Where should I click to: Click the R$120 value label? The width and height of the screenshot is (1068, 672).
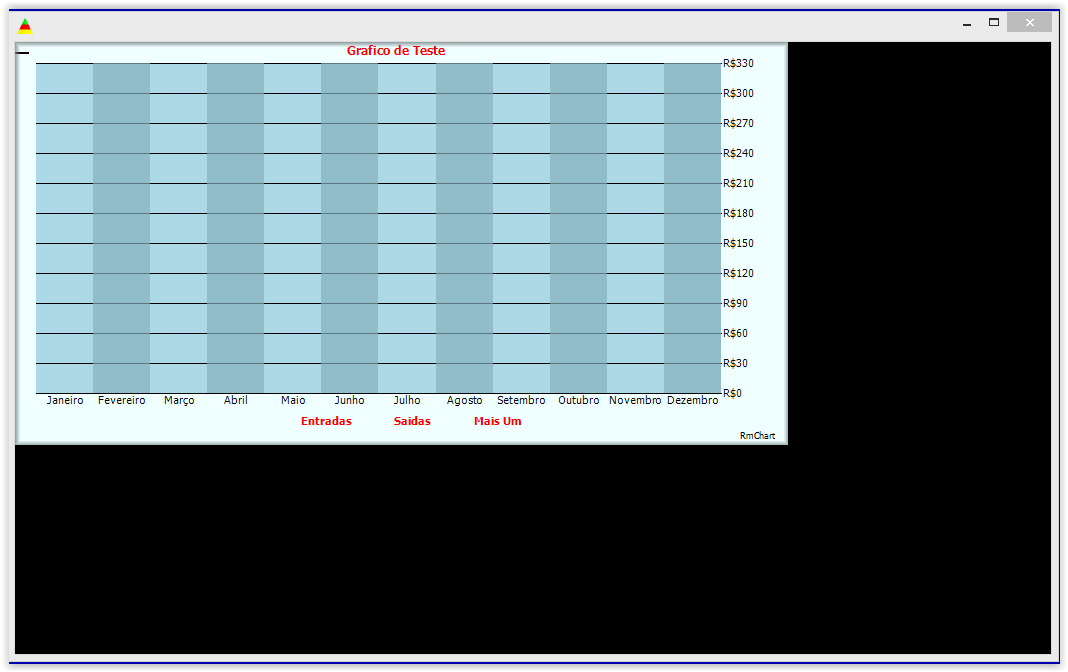click(738, 273)
